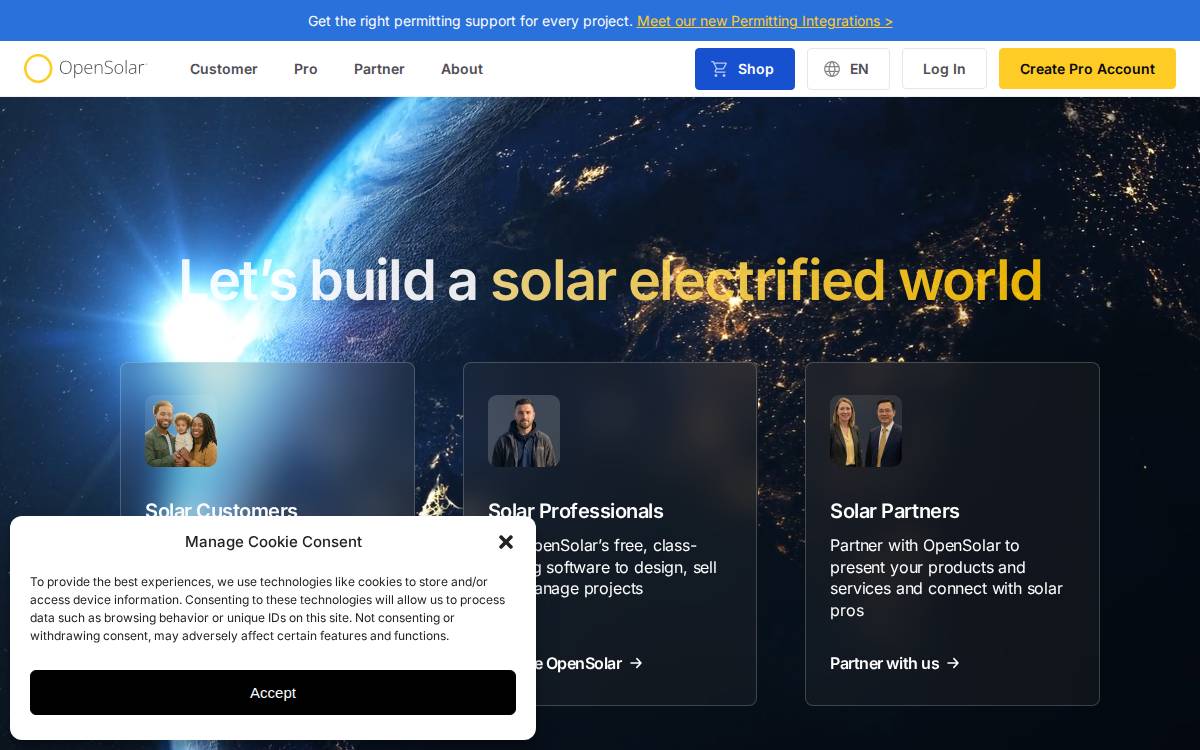This screenshot has height=750, width=1200.
Task: Click the solar electrified world headline
Action: point(766,280)
